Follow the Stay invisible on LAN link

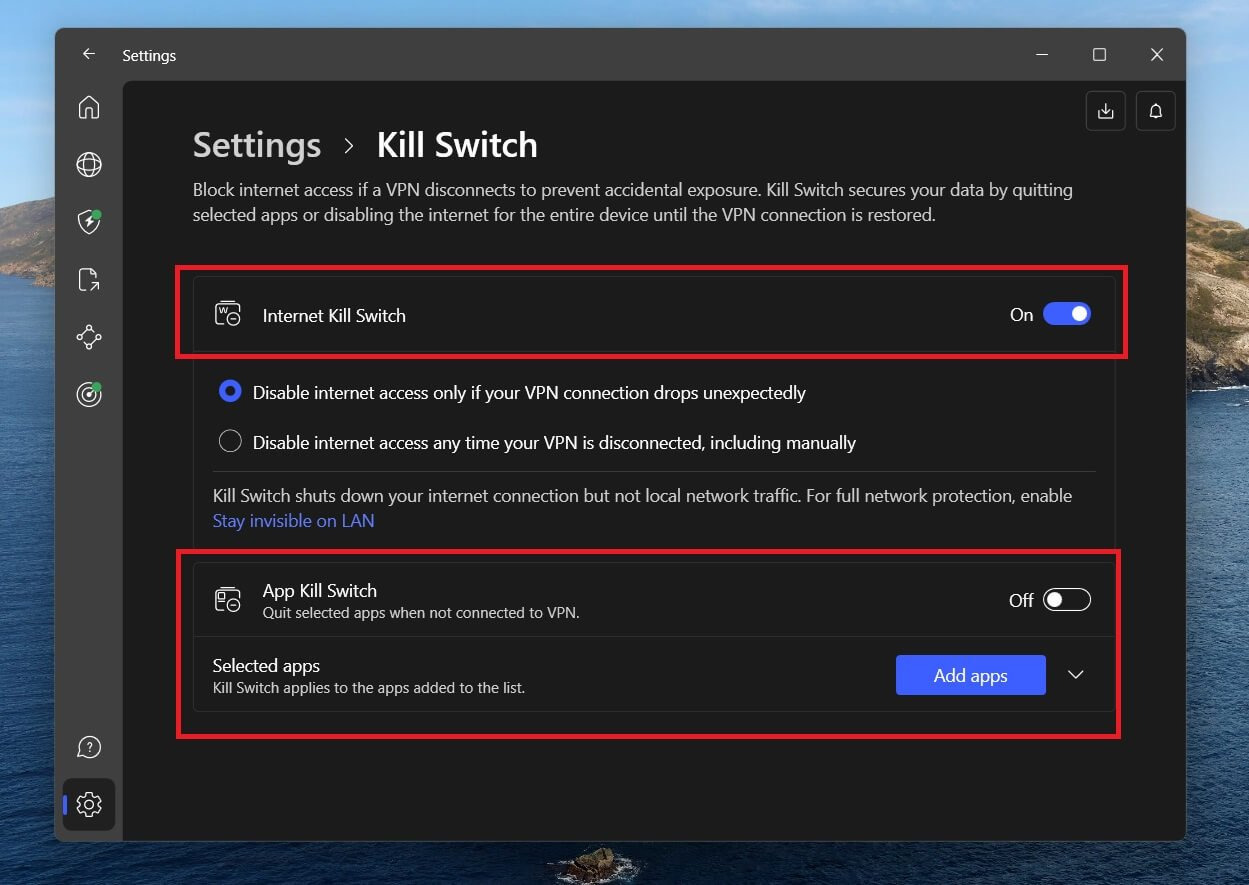293,521
